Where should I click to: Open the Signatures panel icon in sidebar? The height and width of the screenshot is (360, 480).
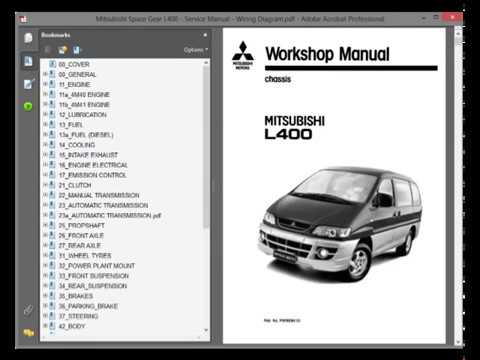tap(29, 84)
